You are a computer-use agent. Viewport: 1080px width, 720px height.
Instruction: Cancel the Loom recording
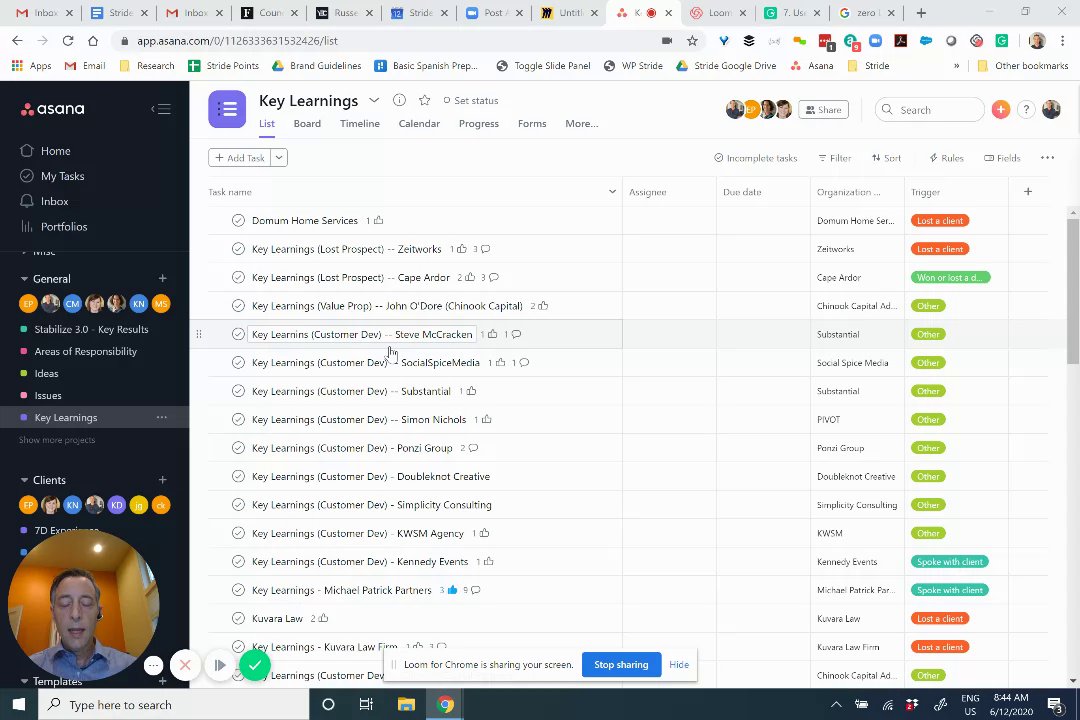185,665
